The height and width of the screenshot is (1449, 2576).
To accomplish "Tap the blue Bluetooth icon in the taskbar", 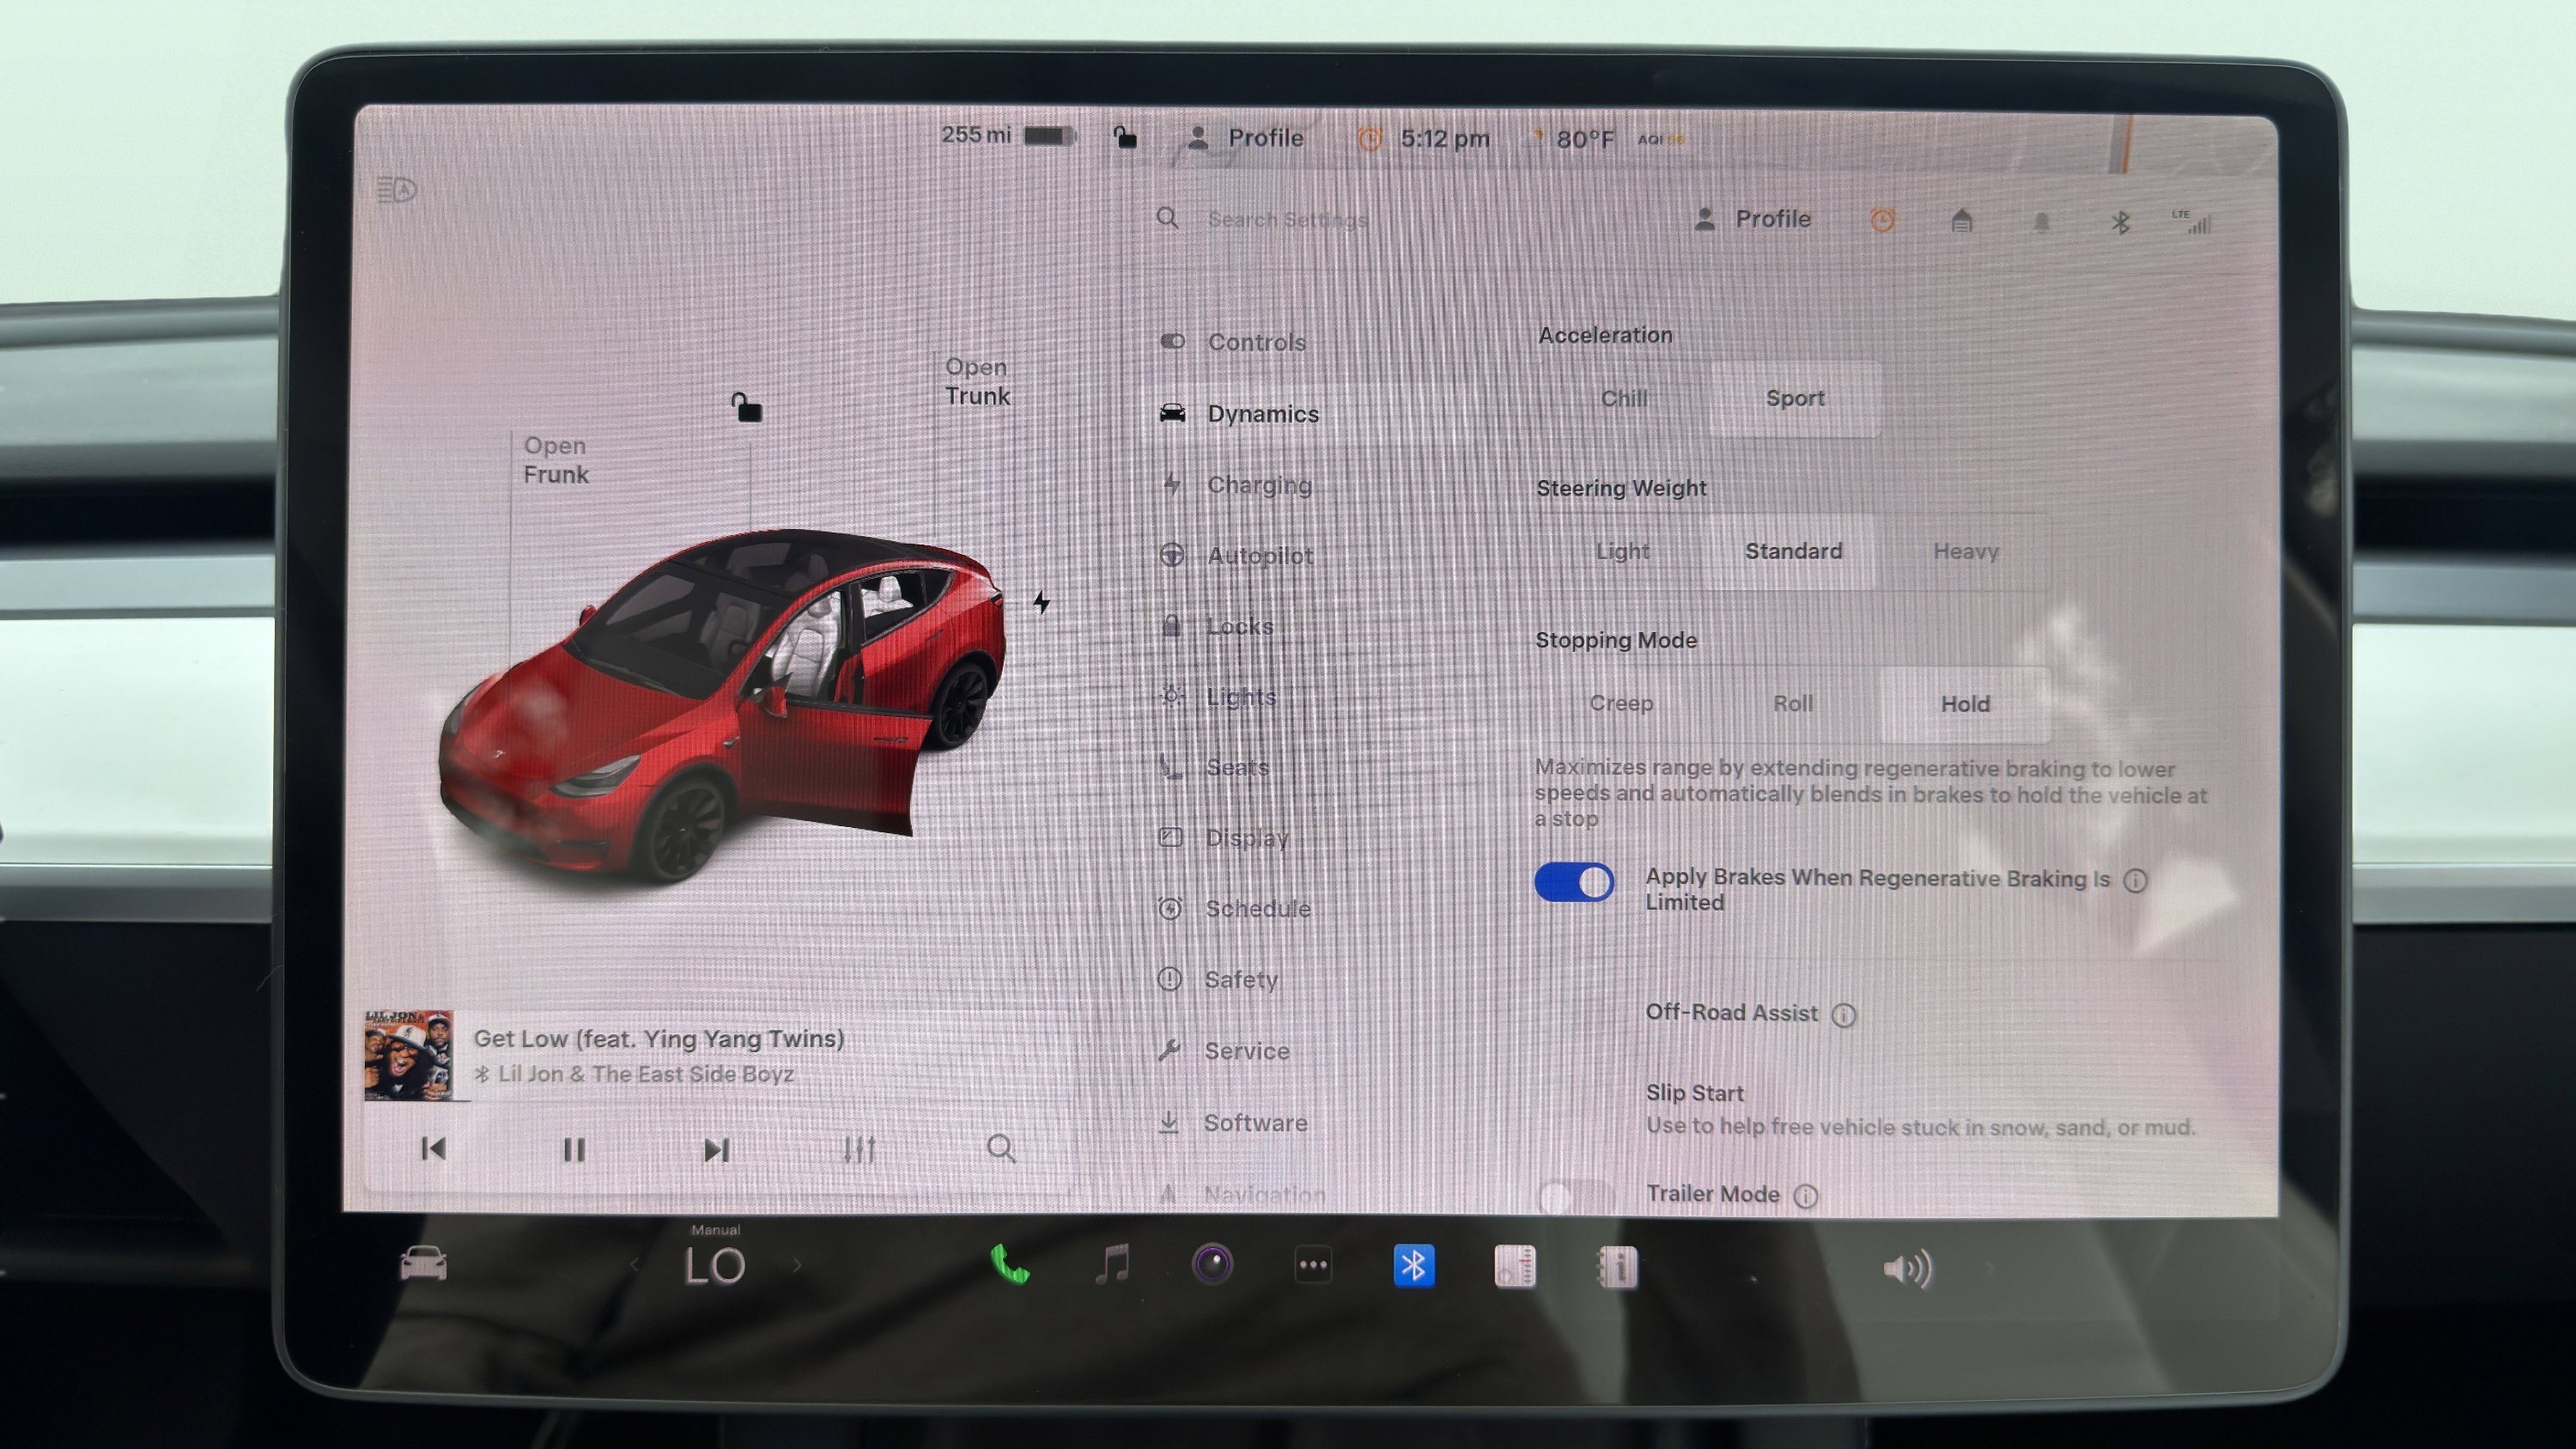I will tap(1414, 1264).
